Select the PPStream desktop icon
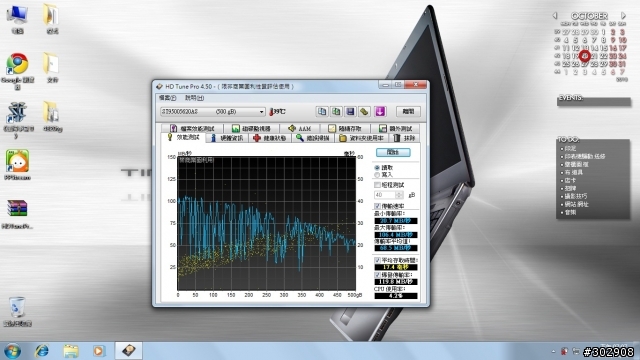Viewport: 640px width, 360px height. 17,164
